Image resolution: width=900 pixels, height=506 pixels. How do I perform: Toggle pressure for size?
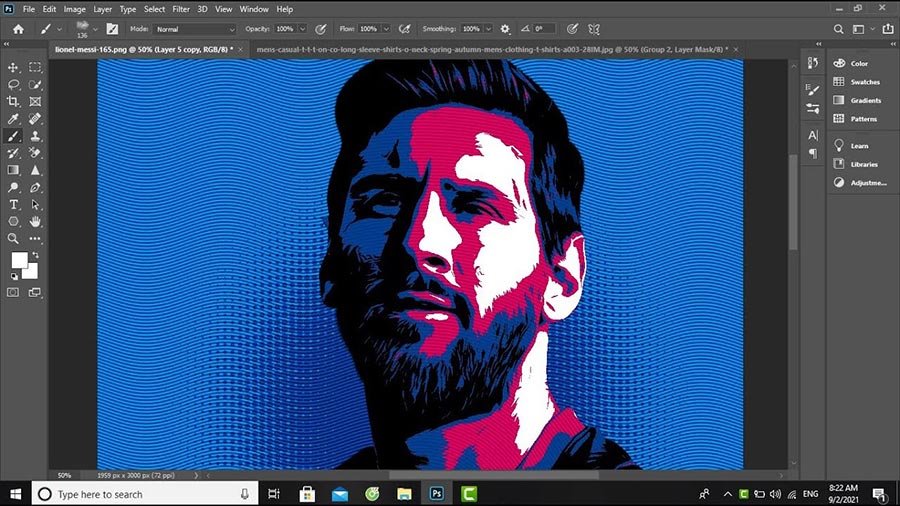click(x=572, y=29)
